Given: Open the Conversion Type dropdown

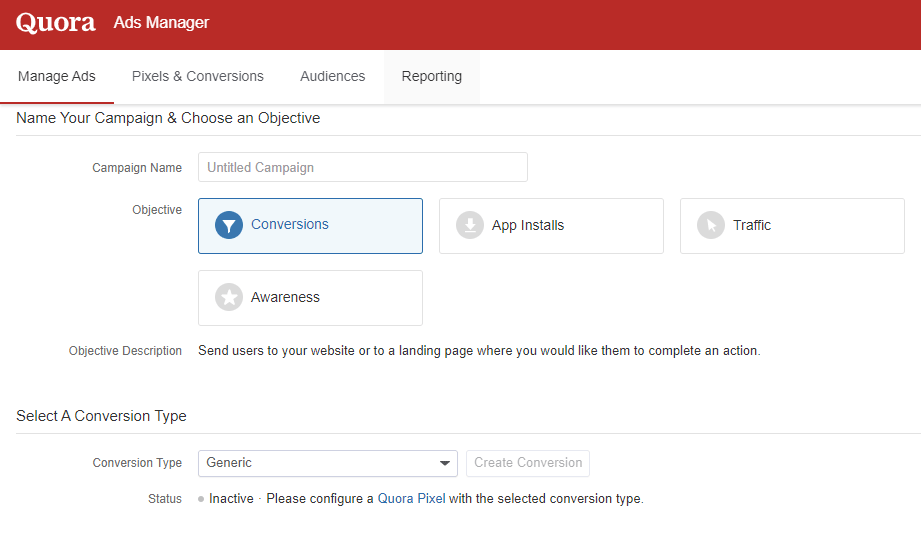Looking at the screenshot, I should coord(328,463).
